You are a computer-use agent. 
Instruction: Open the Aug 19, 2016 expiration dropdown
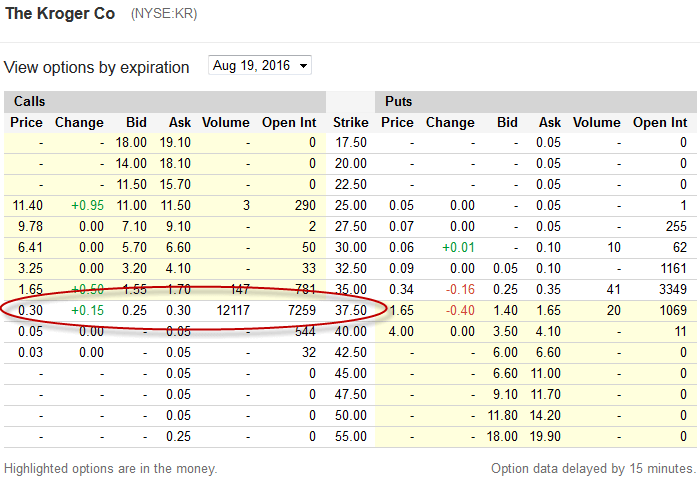coord(260,66)
